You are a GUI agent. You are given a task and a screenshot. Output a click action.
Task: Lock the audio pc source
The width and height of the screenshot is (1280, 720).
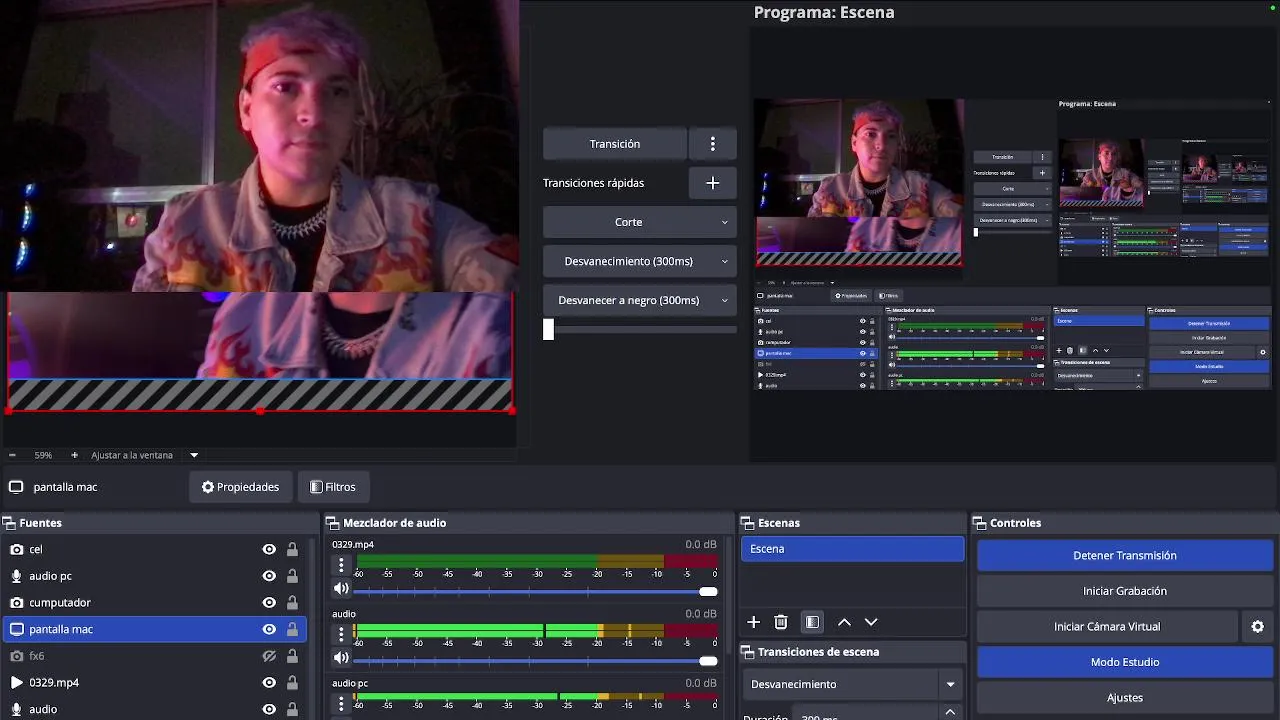[x=292, y=576]
